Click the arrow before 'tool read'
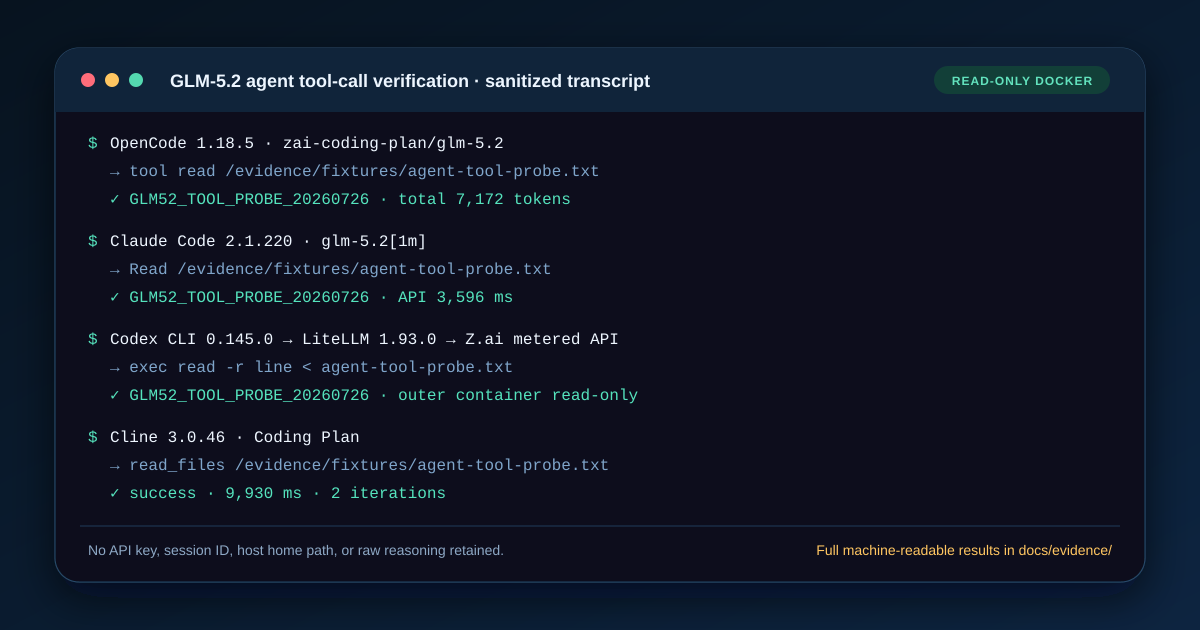Screen dimensions: 1200x630 (115, 173)
